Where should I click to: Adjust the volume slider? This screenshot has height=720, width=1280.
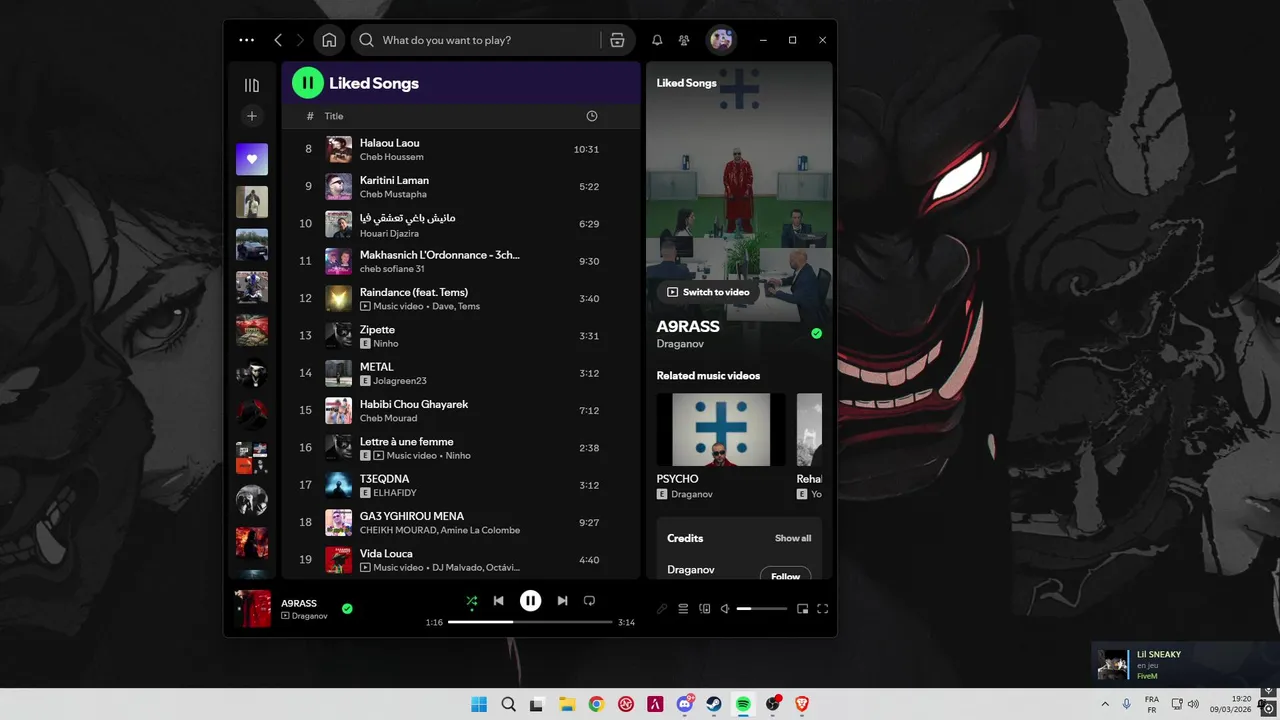click(762, 608)
